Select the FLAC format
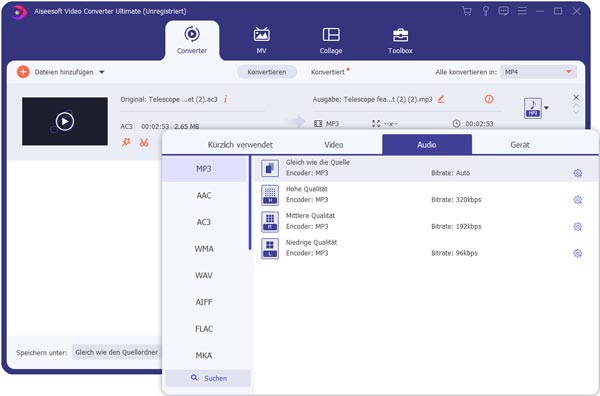This screenshot has height=396, width=600. (x=204, y=329)
